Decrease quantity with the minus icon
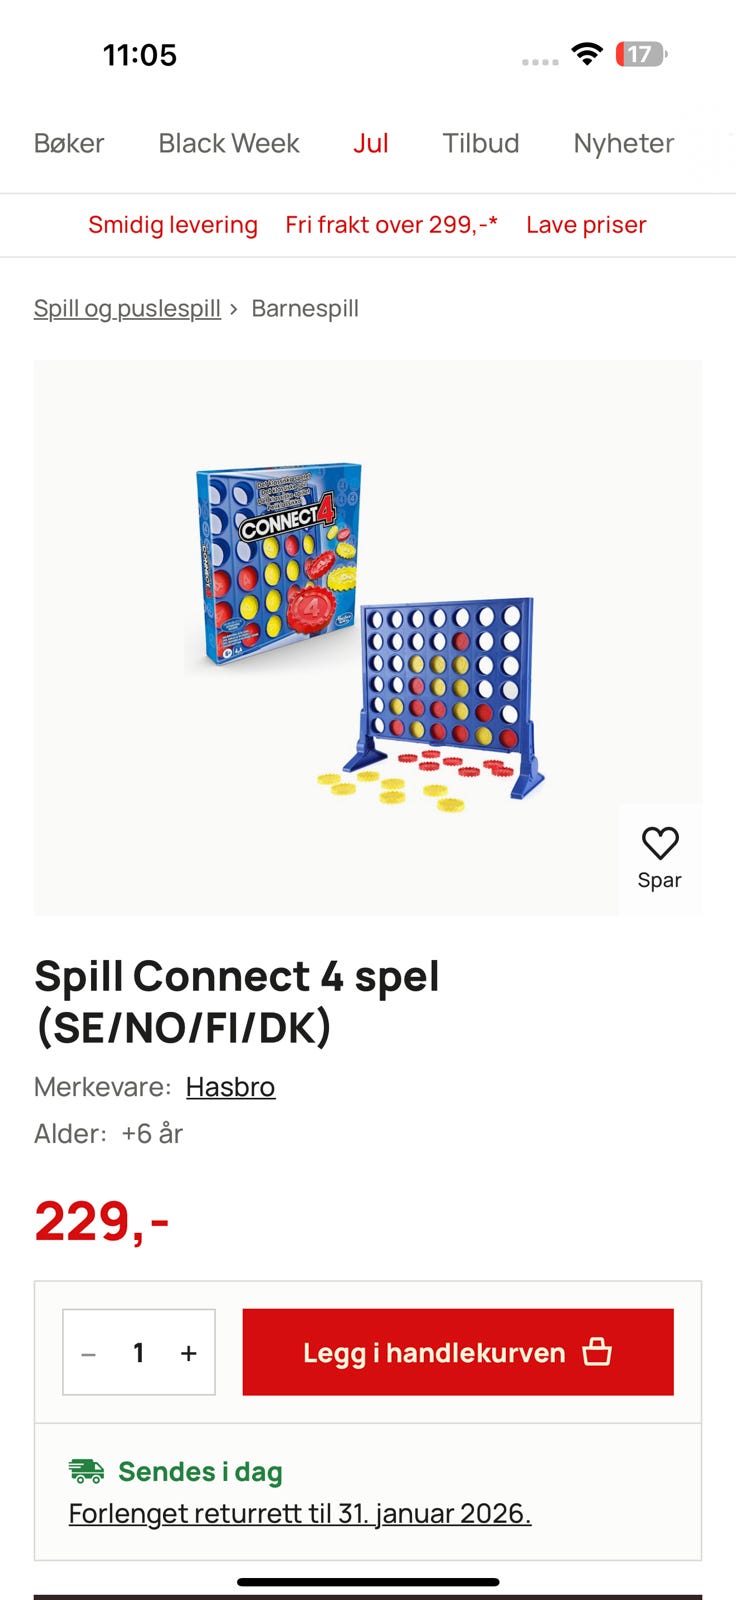This screenshot has height=1600, width=736. click(89, 1354)
